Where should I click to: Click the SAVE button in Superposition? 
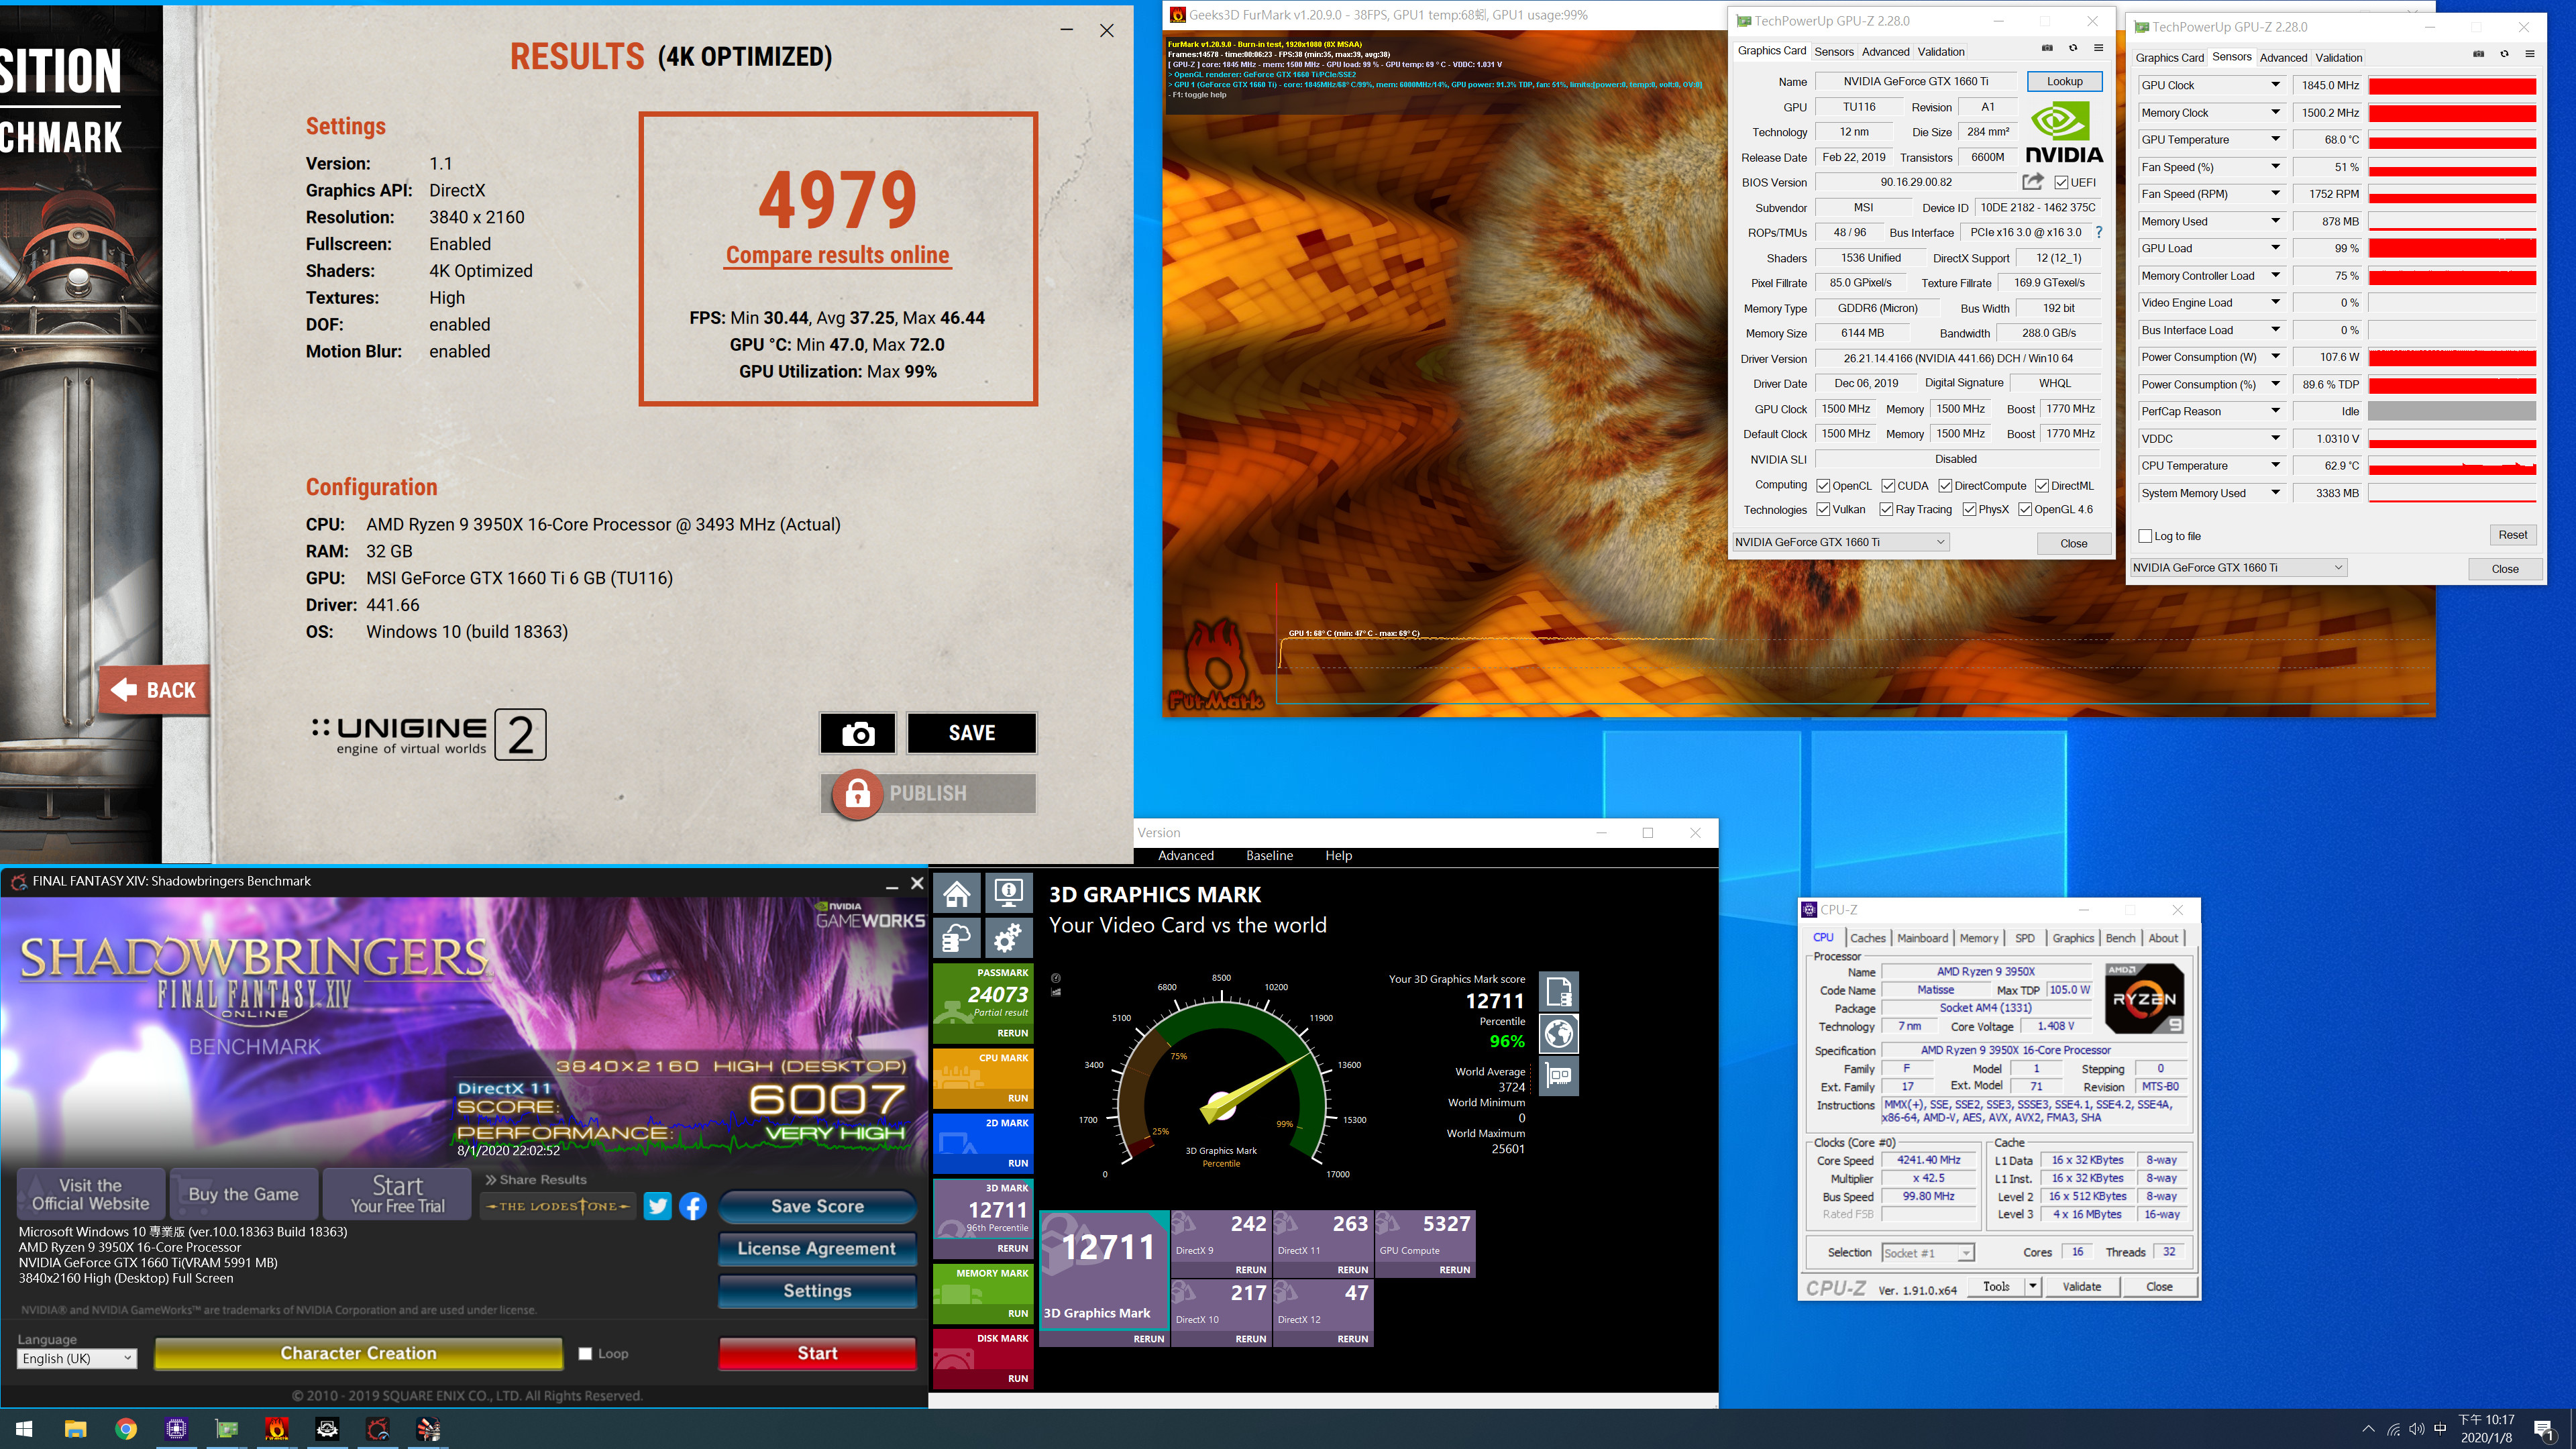point(971,733)
